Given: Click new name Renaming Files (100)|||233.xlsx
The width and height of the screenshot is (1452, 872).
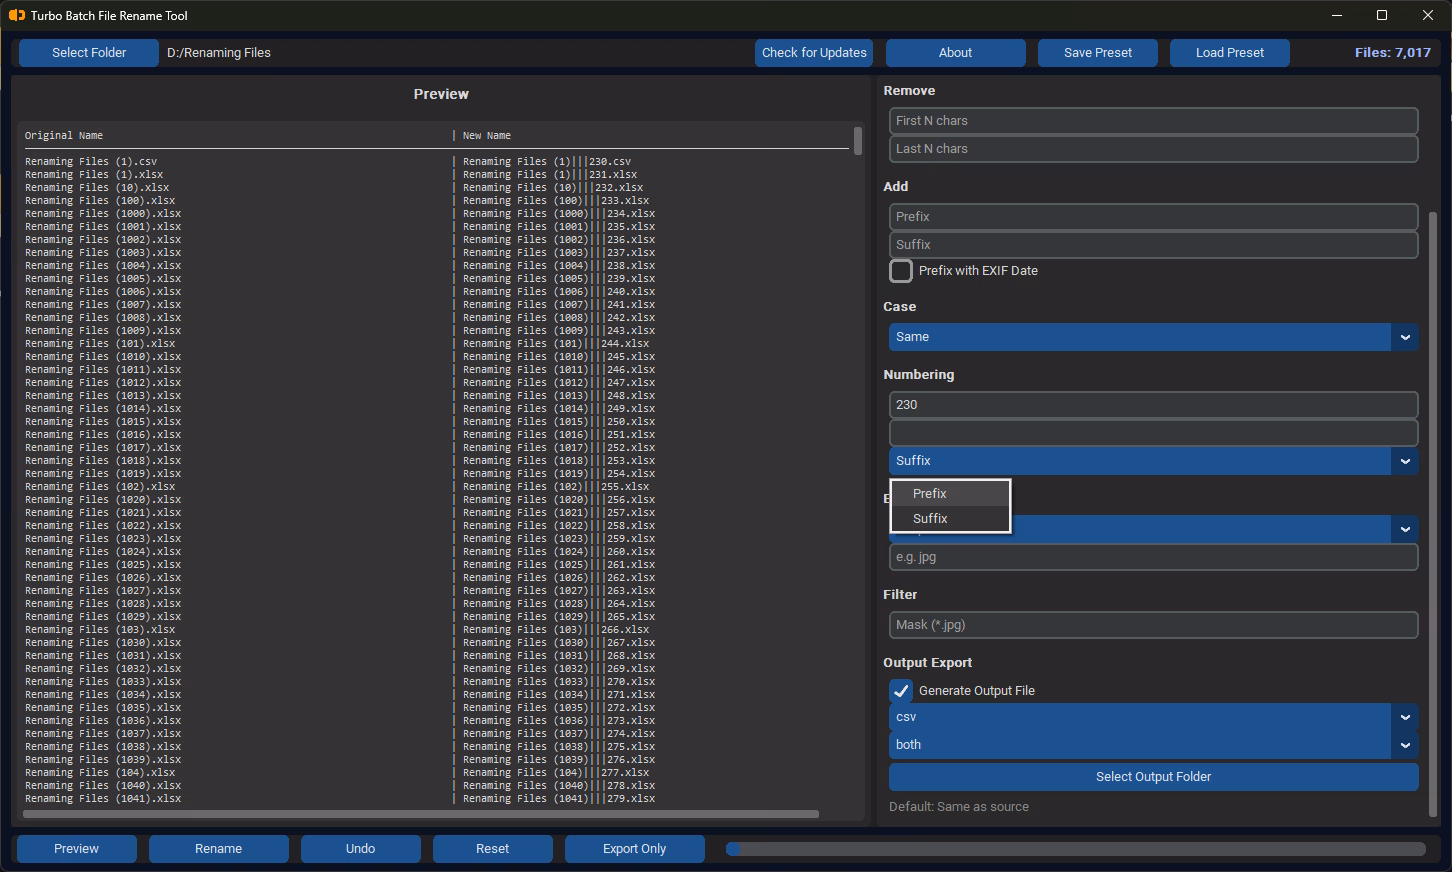Looking at the screenshot, I should coord(556,201).
